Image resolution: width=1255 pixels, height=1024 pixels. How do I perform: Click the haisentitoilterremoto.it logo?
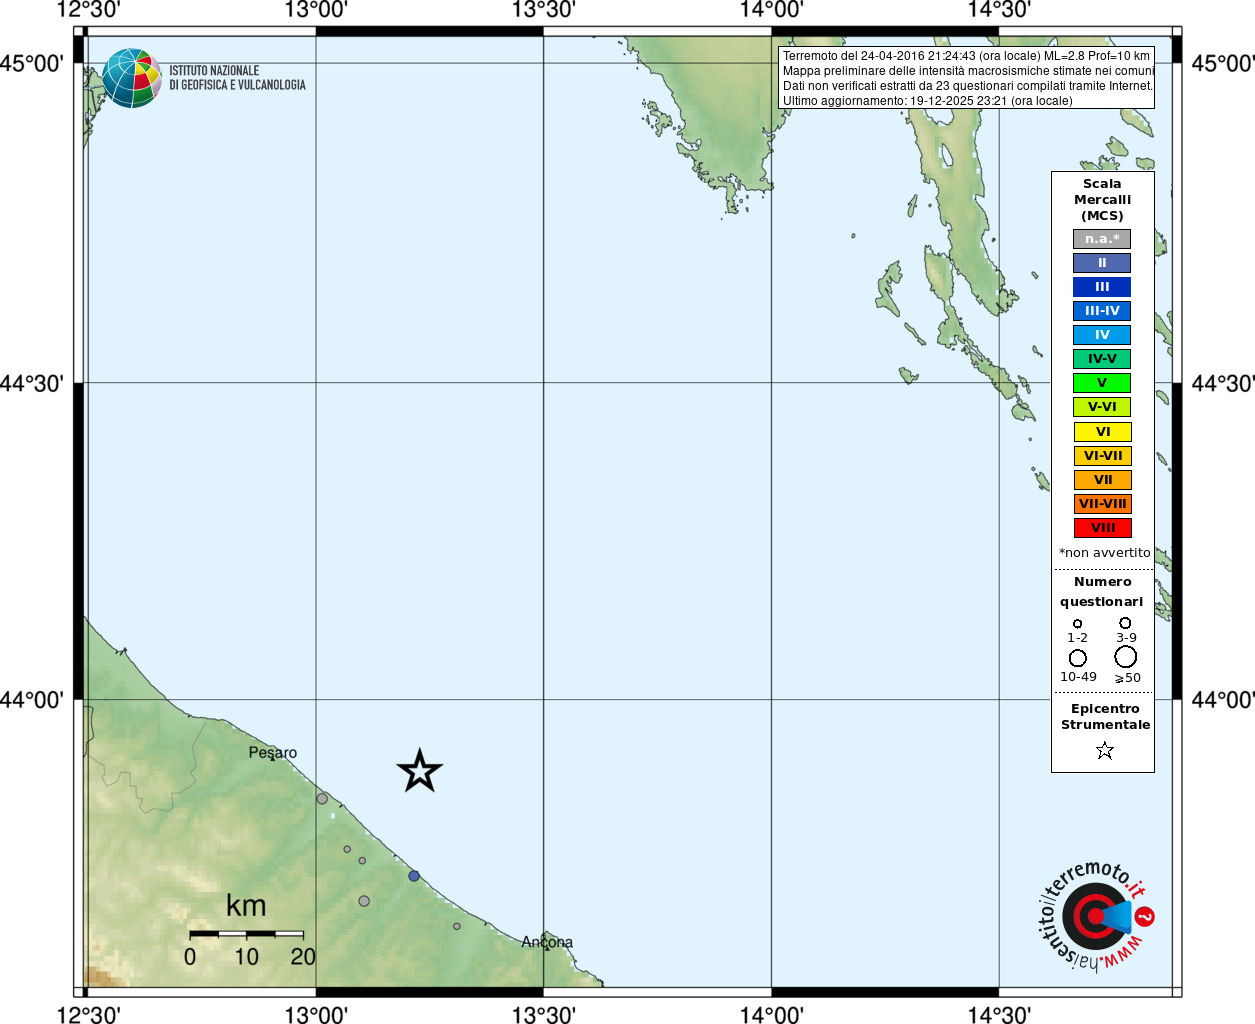[1095, 915]
